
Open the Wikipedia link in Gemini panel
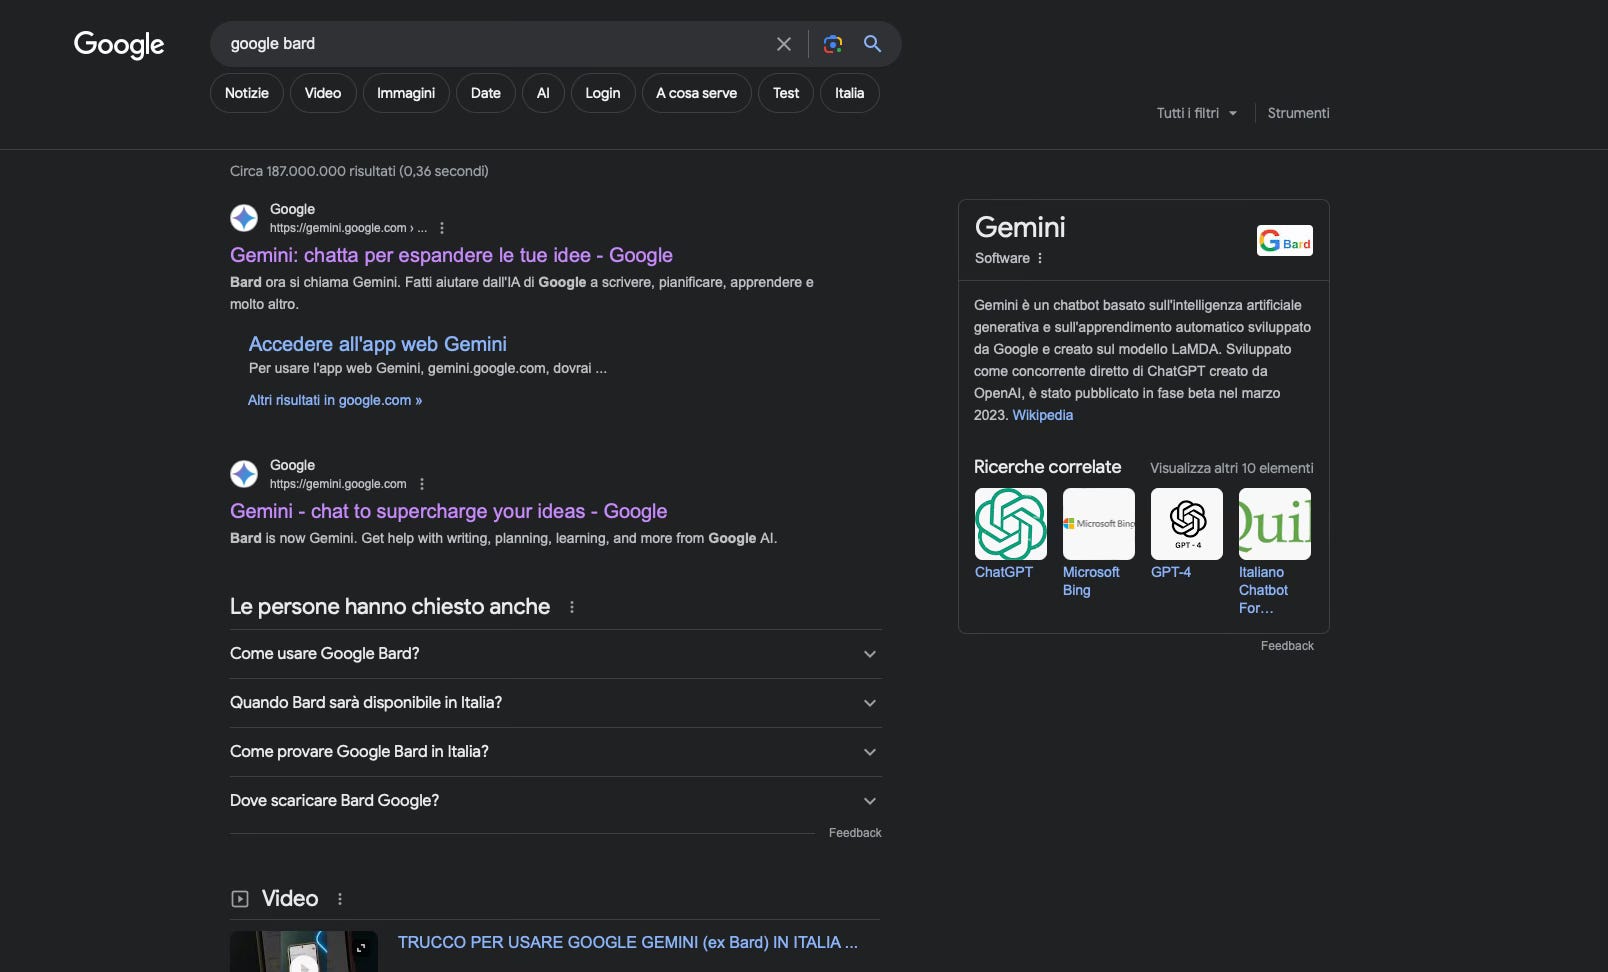click(1042, 415)
